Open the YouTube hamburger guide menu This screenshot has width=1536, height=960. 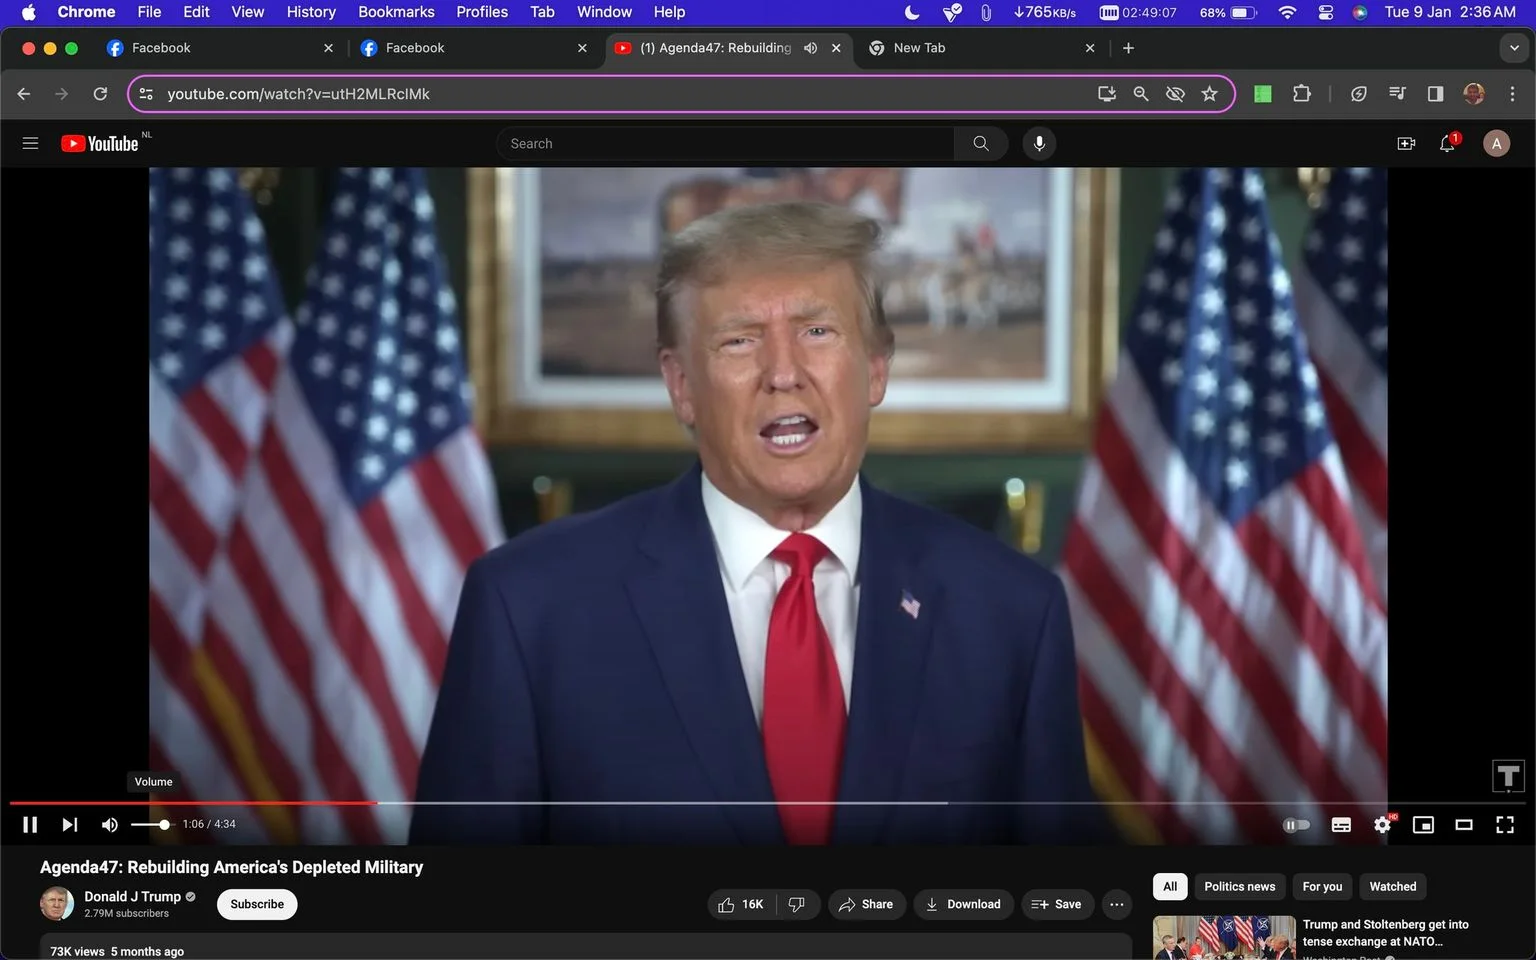point(30,144)
